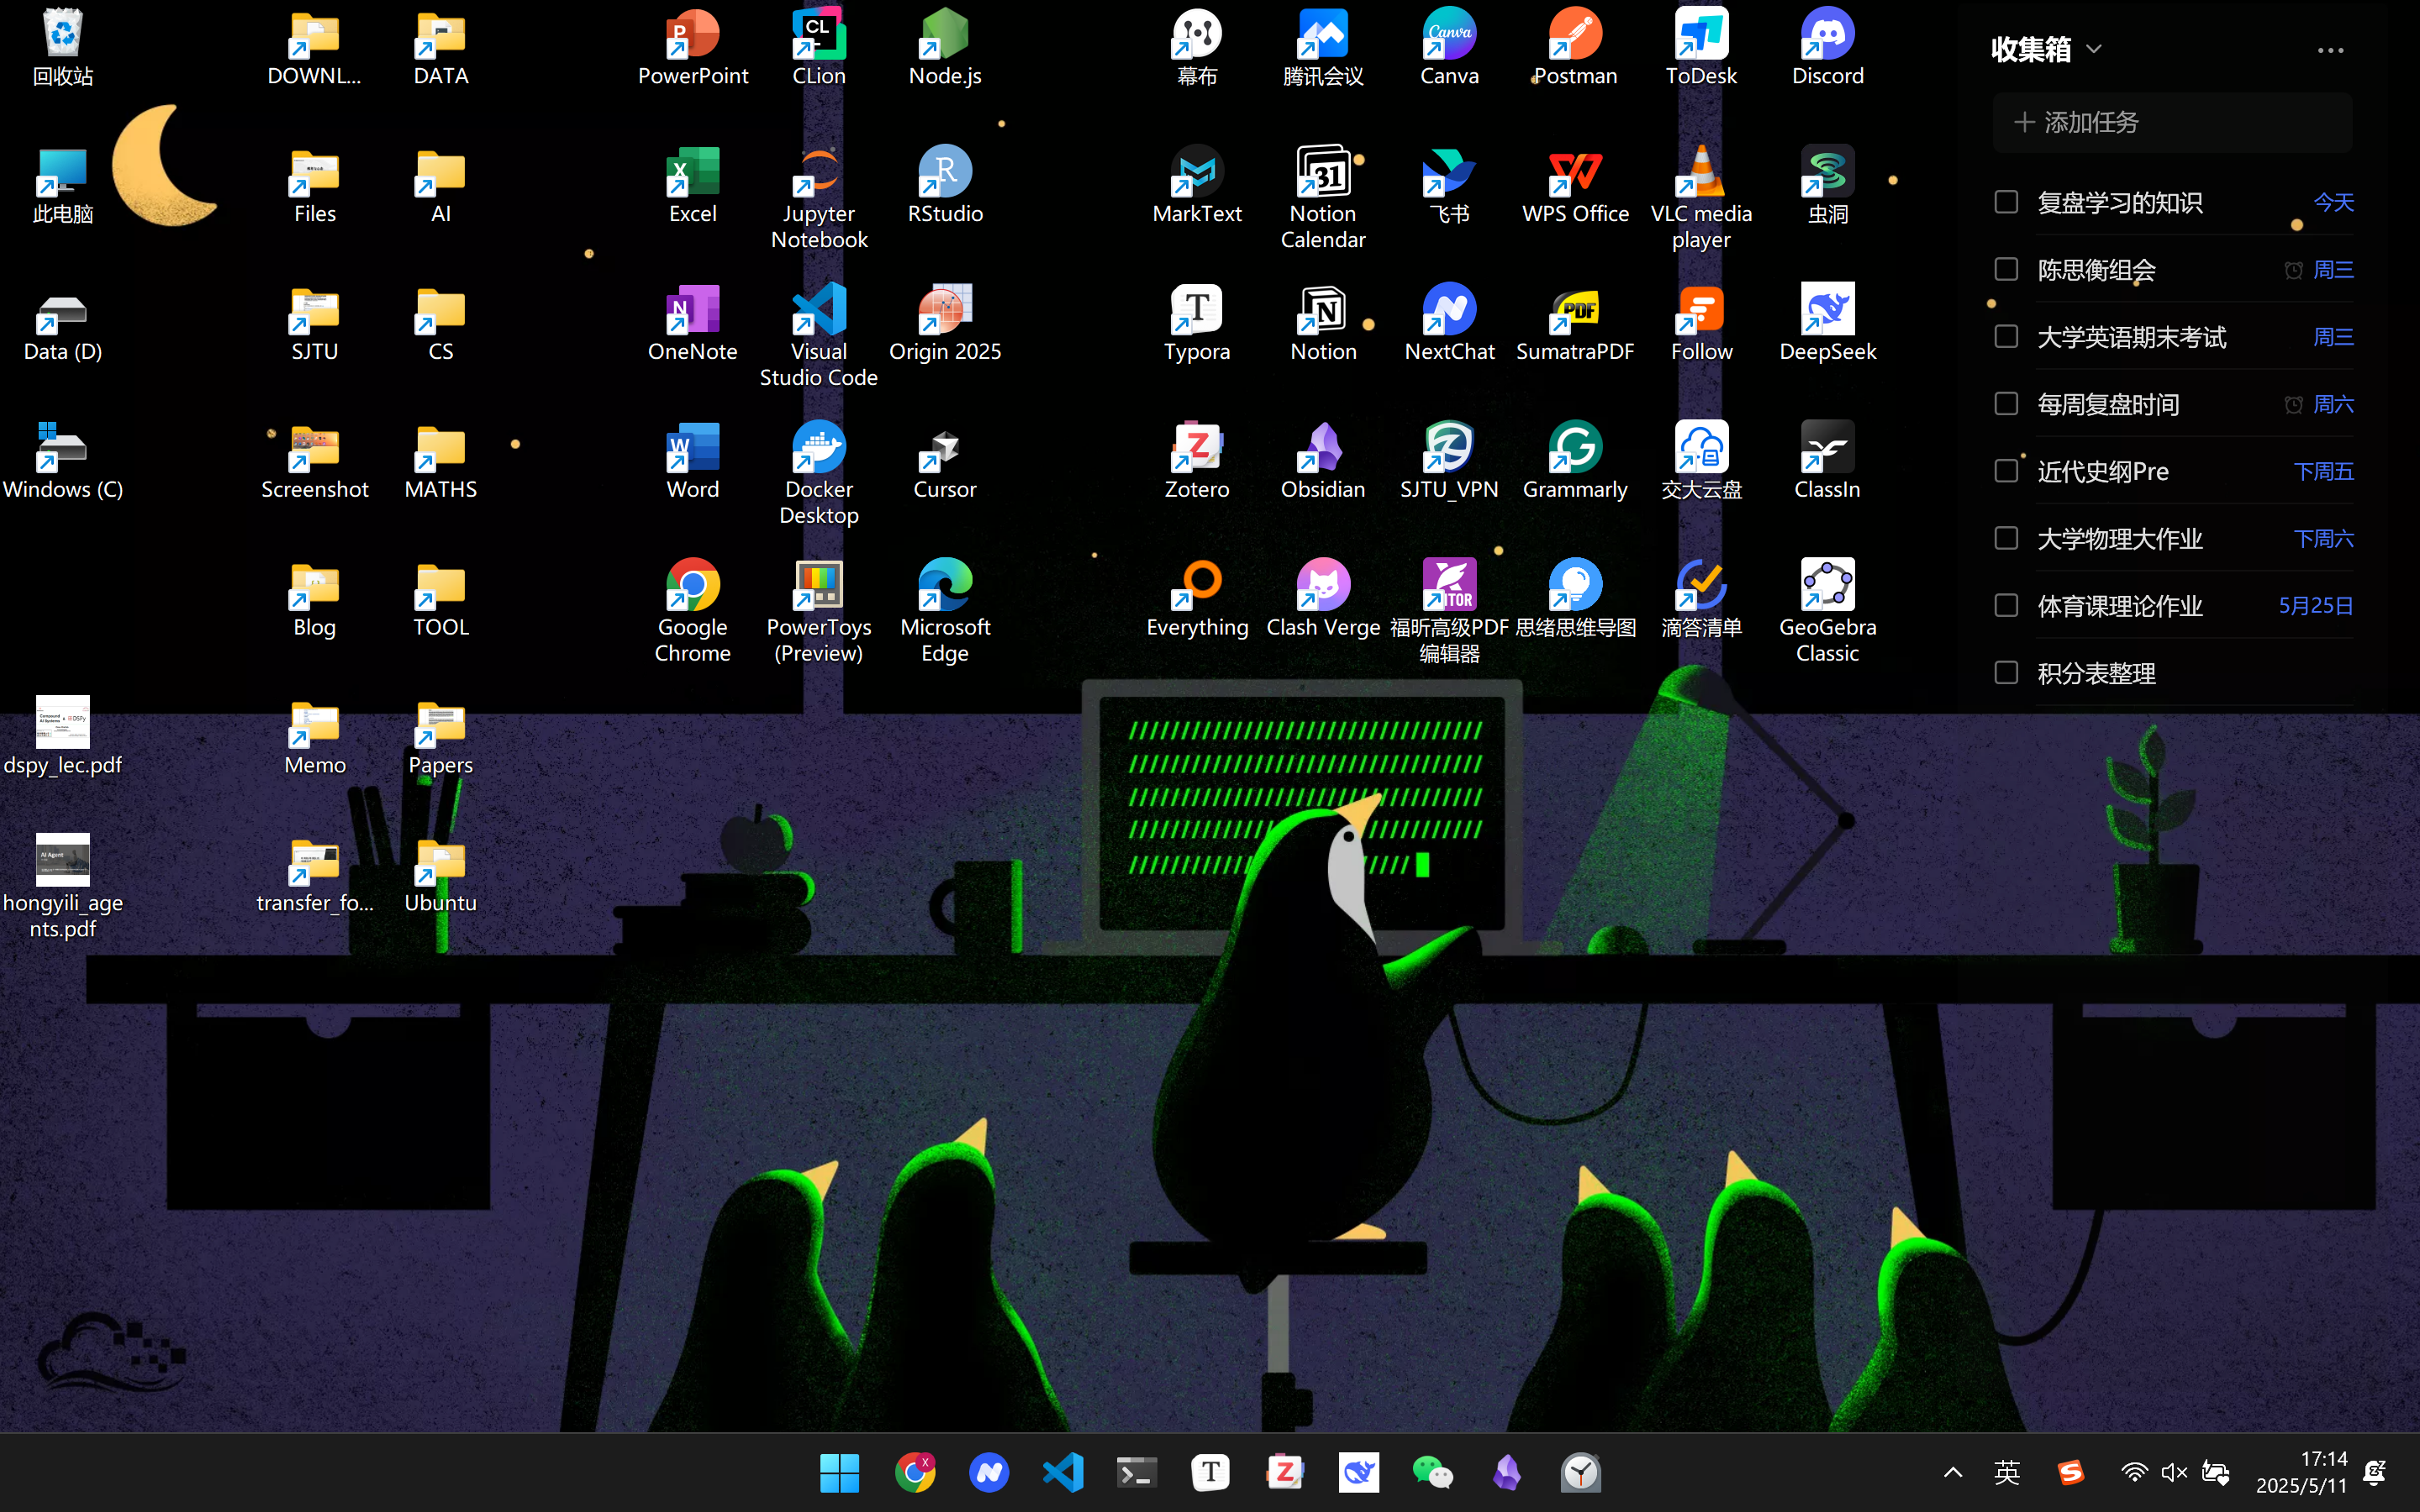The height and width of the screenshot is (1512, 2420).
Task: Open the widget's three-dot more menu
Action: point(2330,50)
